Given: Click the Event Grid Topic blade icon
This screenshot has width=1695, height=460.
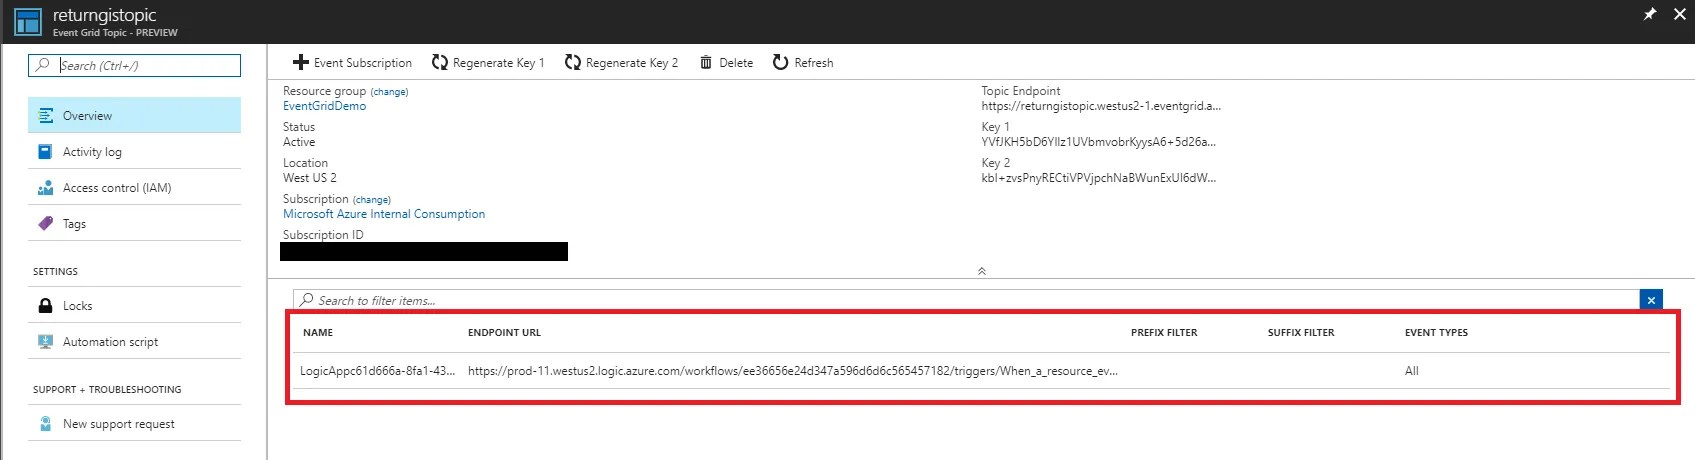Looking at the screenshot, I should (x=27, y=21).
